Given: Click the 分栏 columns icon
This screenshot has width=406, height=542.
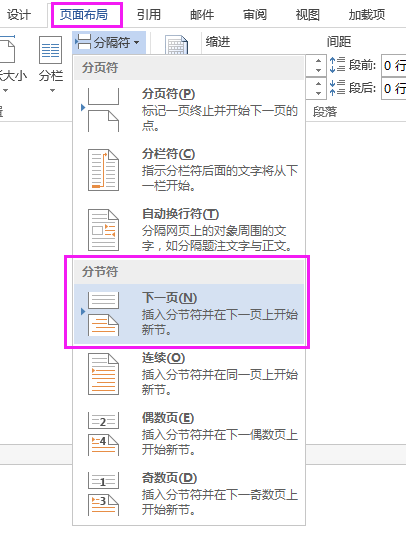Looking at the screenshot, I should pyautogui.click(x=50, y=50).
